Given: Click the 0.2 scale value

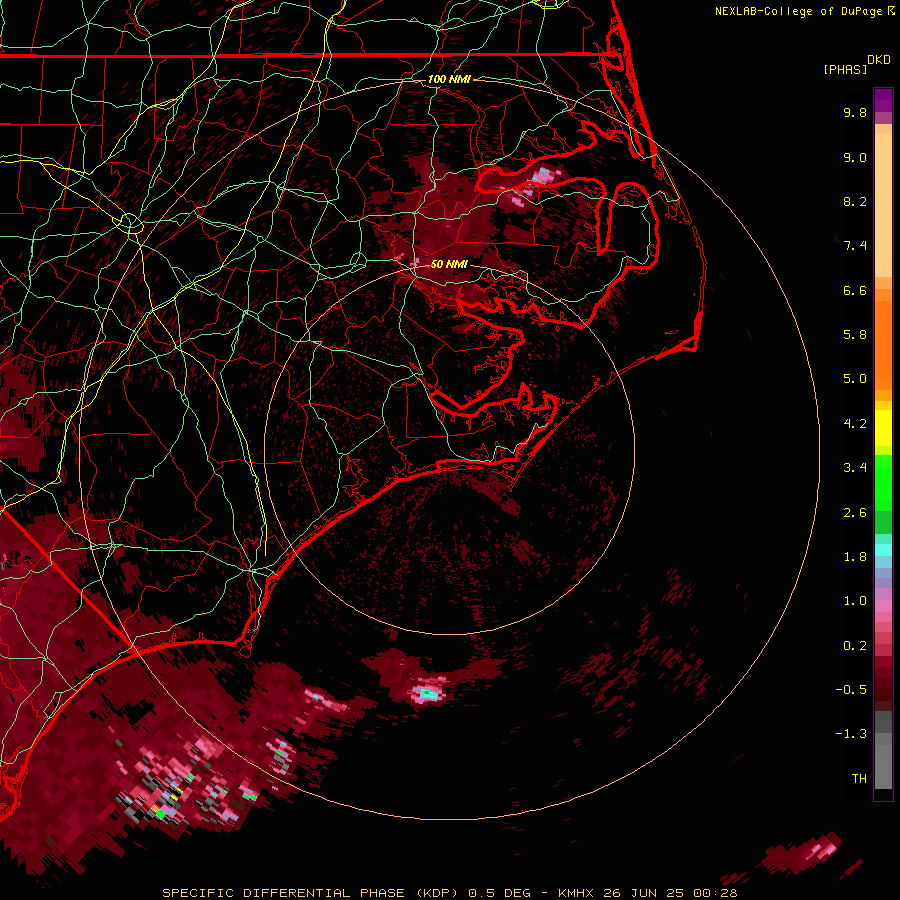Looking at the screenshot, I should (x=855, y=646).
